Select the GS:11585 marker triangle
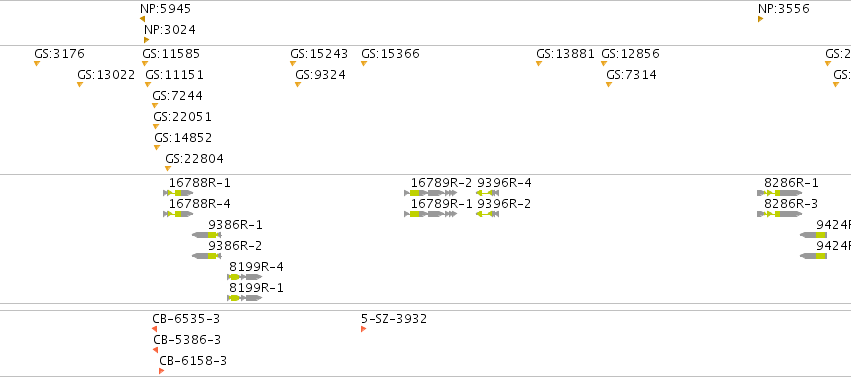The image size is (851, 377). click(x=145, y=63)
